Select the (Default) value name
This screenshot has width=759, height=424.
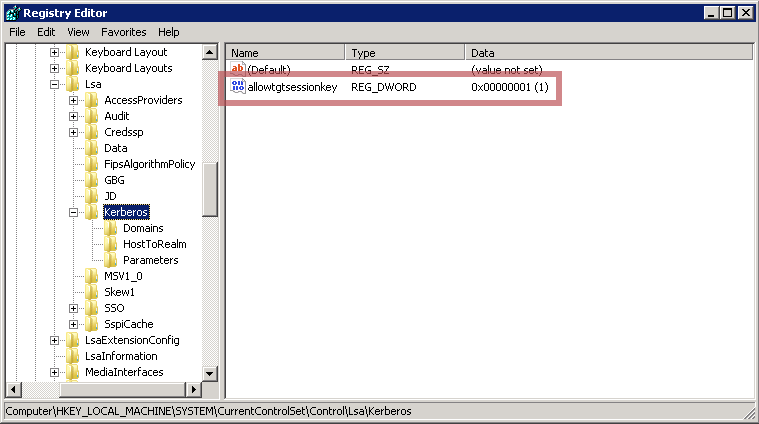(x=269, y=70)
